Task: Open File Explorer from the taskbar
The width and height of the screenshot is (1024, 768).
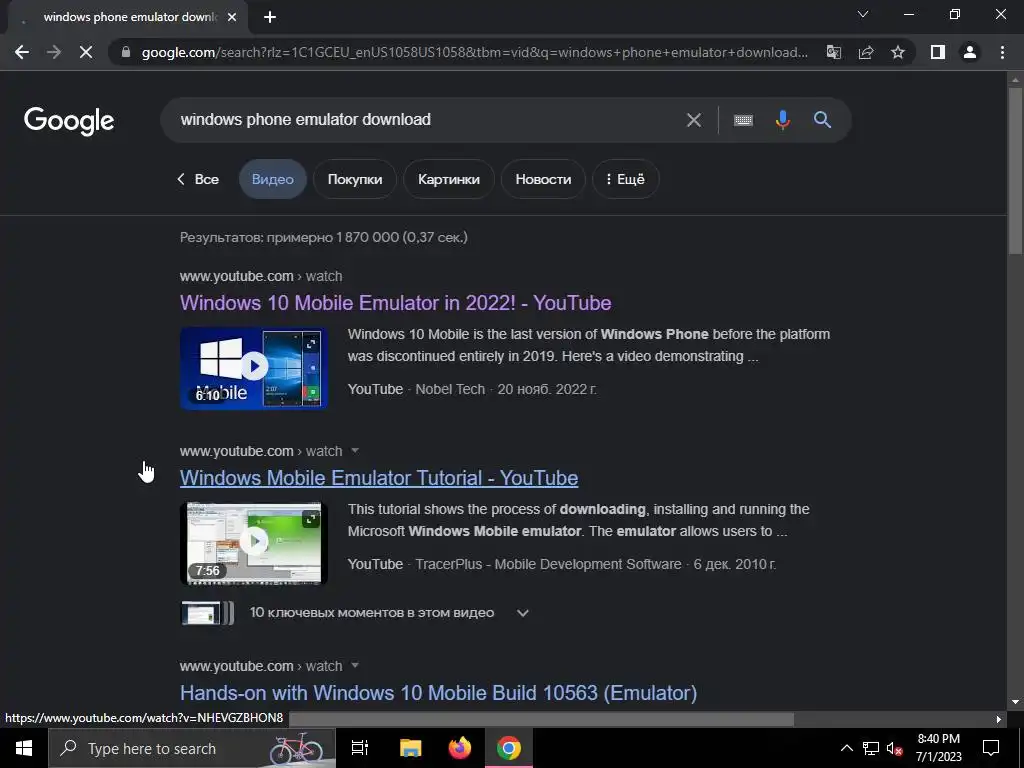Action: pos(411,748)
